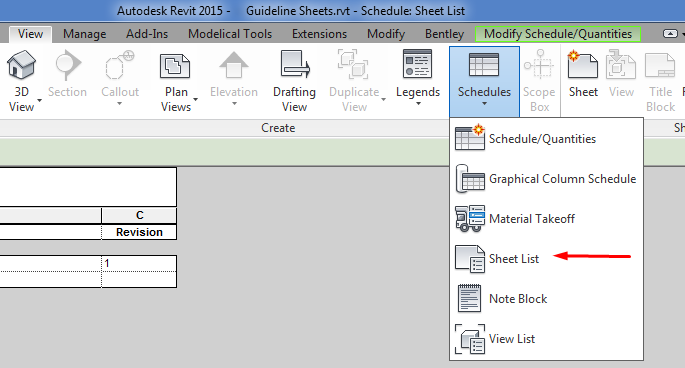The width and height of the screenshot is (685, 368).
Task: Click the Elevation tool icon
Action: click(x=234, y=65)
